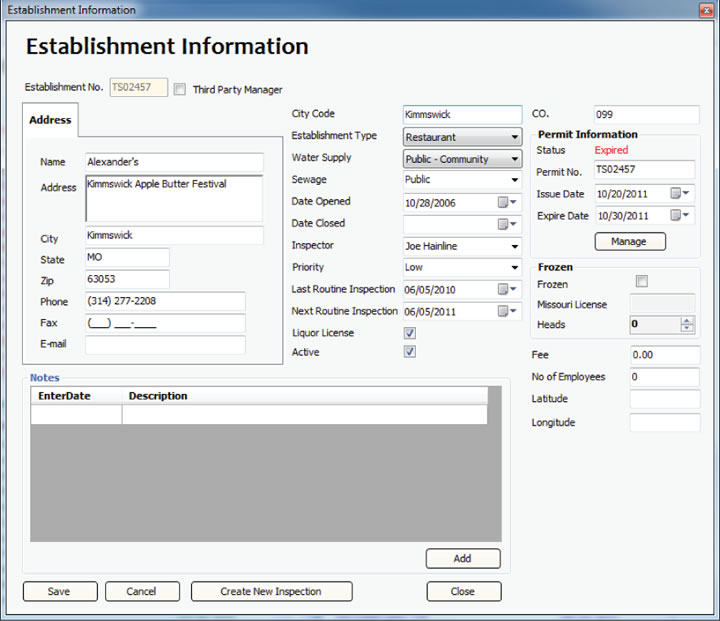Click the State field showing MO
Viewport: 720px width, 621px height.
pyautogui.click(x=127, y=257)
